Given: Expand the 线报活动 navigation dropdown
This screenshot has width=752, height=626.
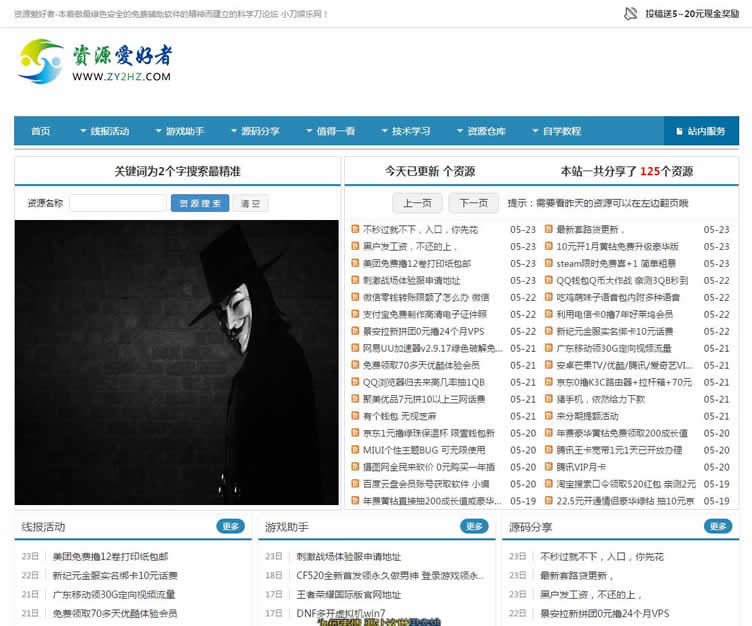Looking at the screenshot, I should click(x=103, y=131).
